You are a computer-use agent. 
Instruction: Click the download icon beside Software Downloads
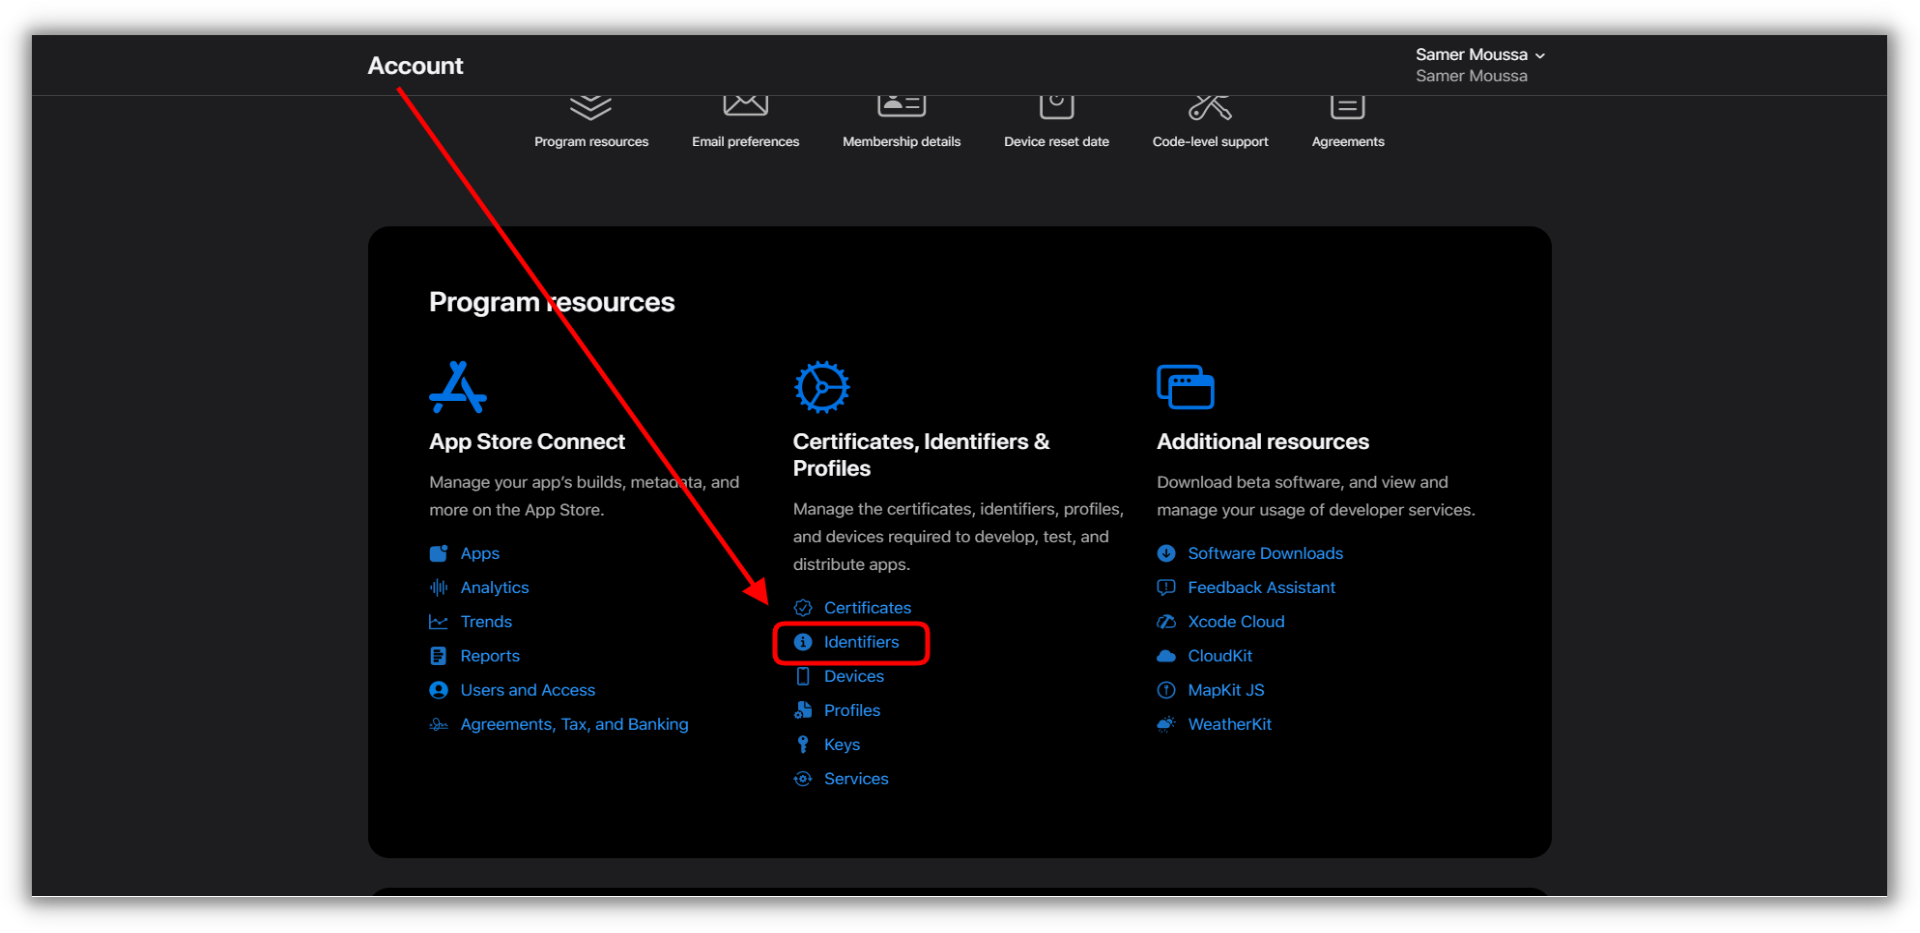pos(1166,554)
